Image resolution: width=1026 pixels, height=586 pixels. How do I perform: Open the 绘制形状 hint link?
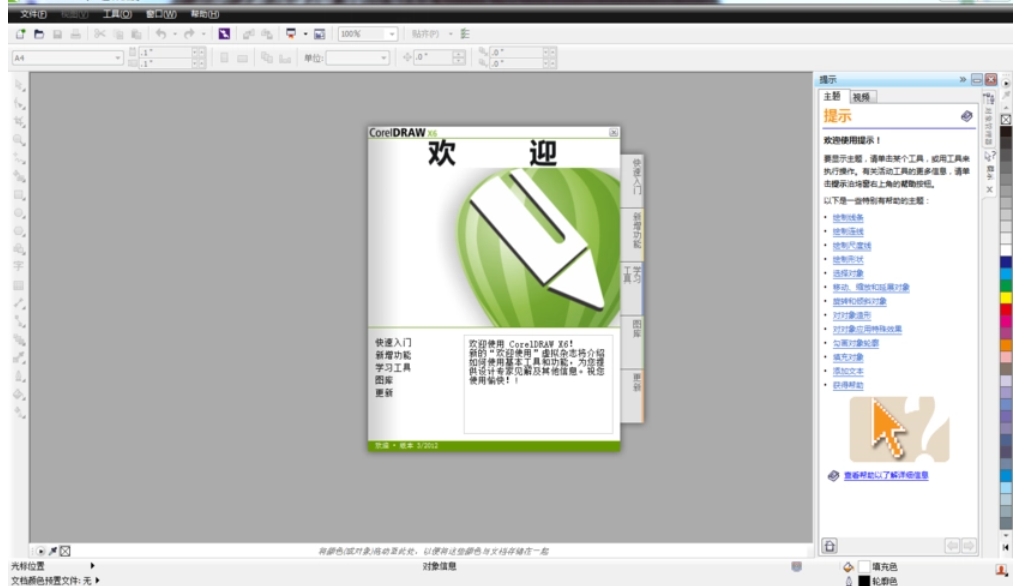coord(848,260)
